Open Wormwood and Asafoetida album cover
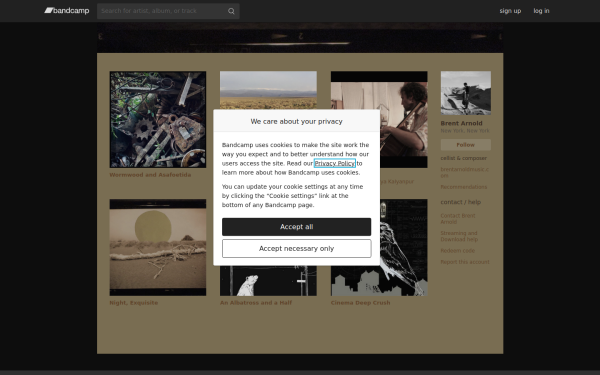 coord(158,119)
